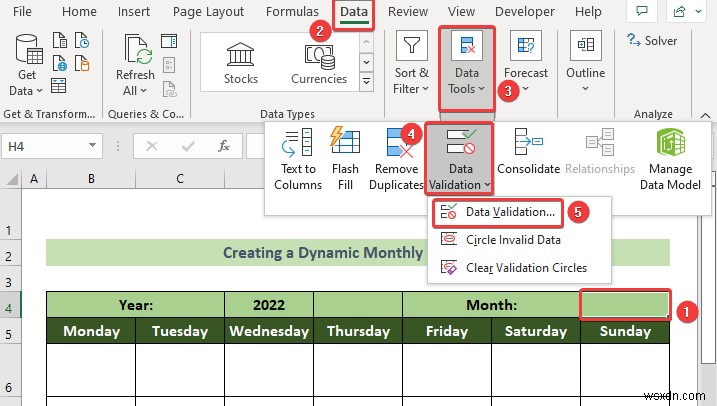Image resolution: width=717 pixels, height=406 pixels.
Task: Click the Comments icon at top right
Action: point(642,11)
